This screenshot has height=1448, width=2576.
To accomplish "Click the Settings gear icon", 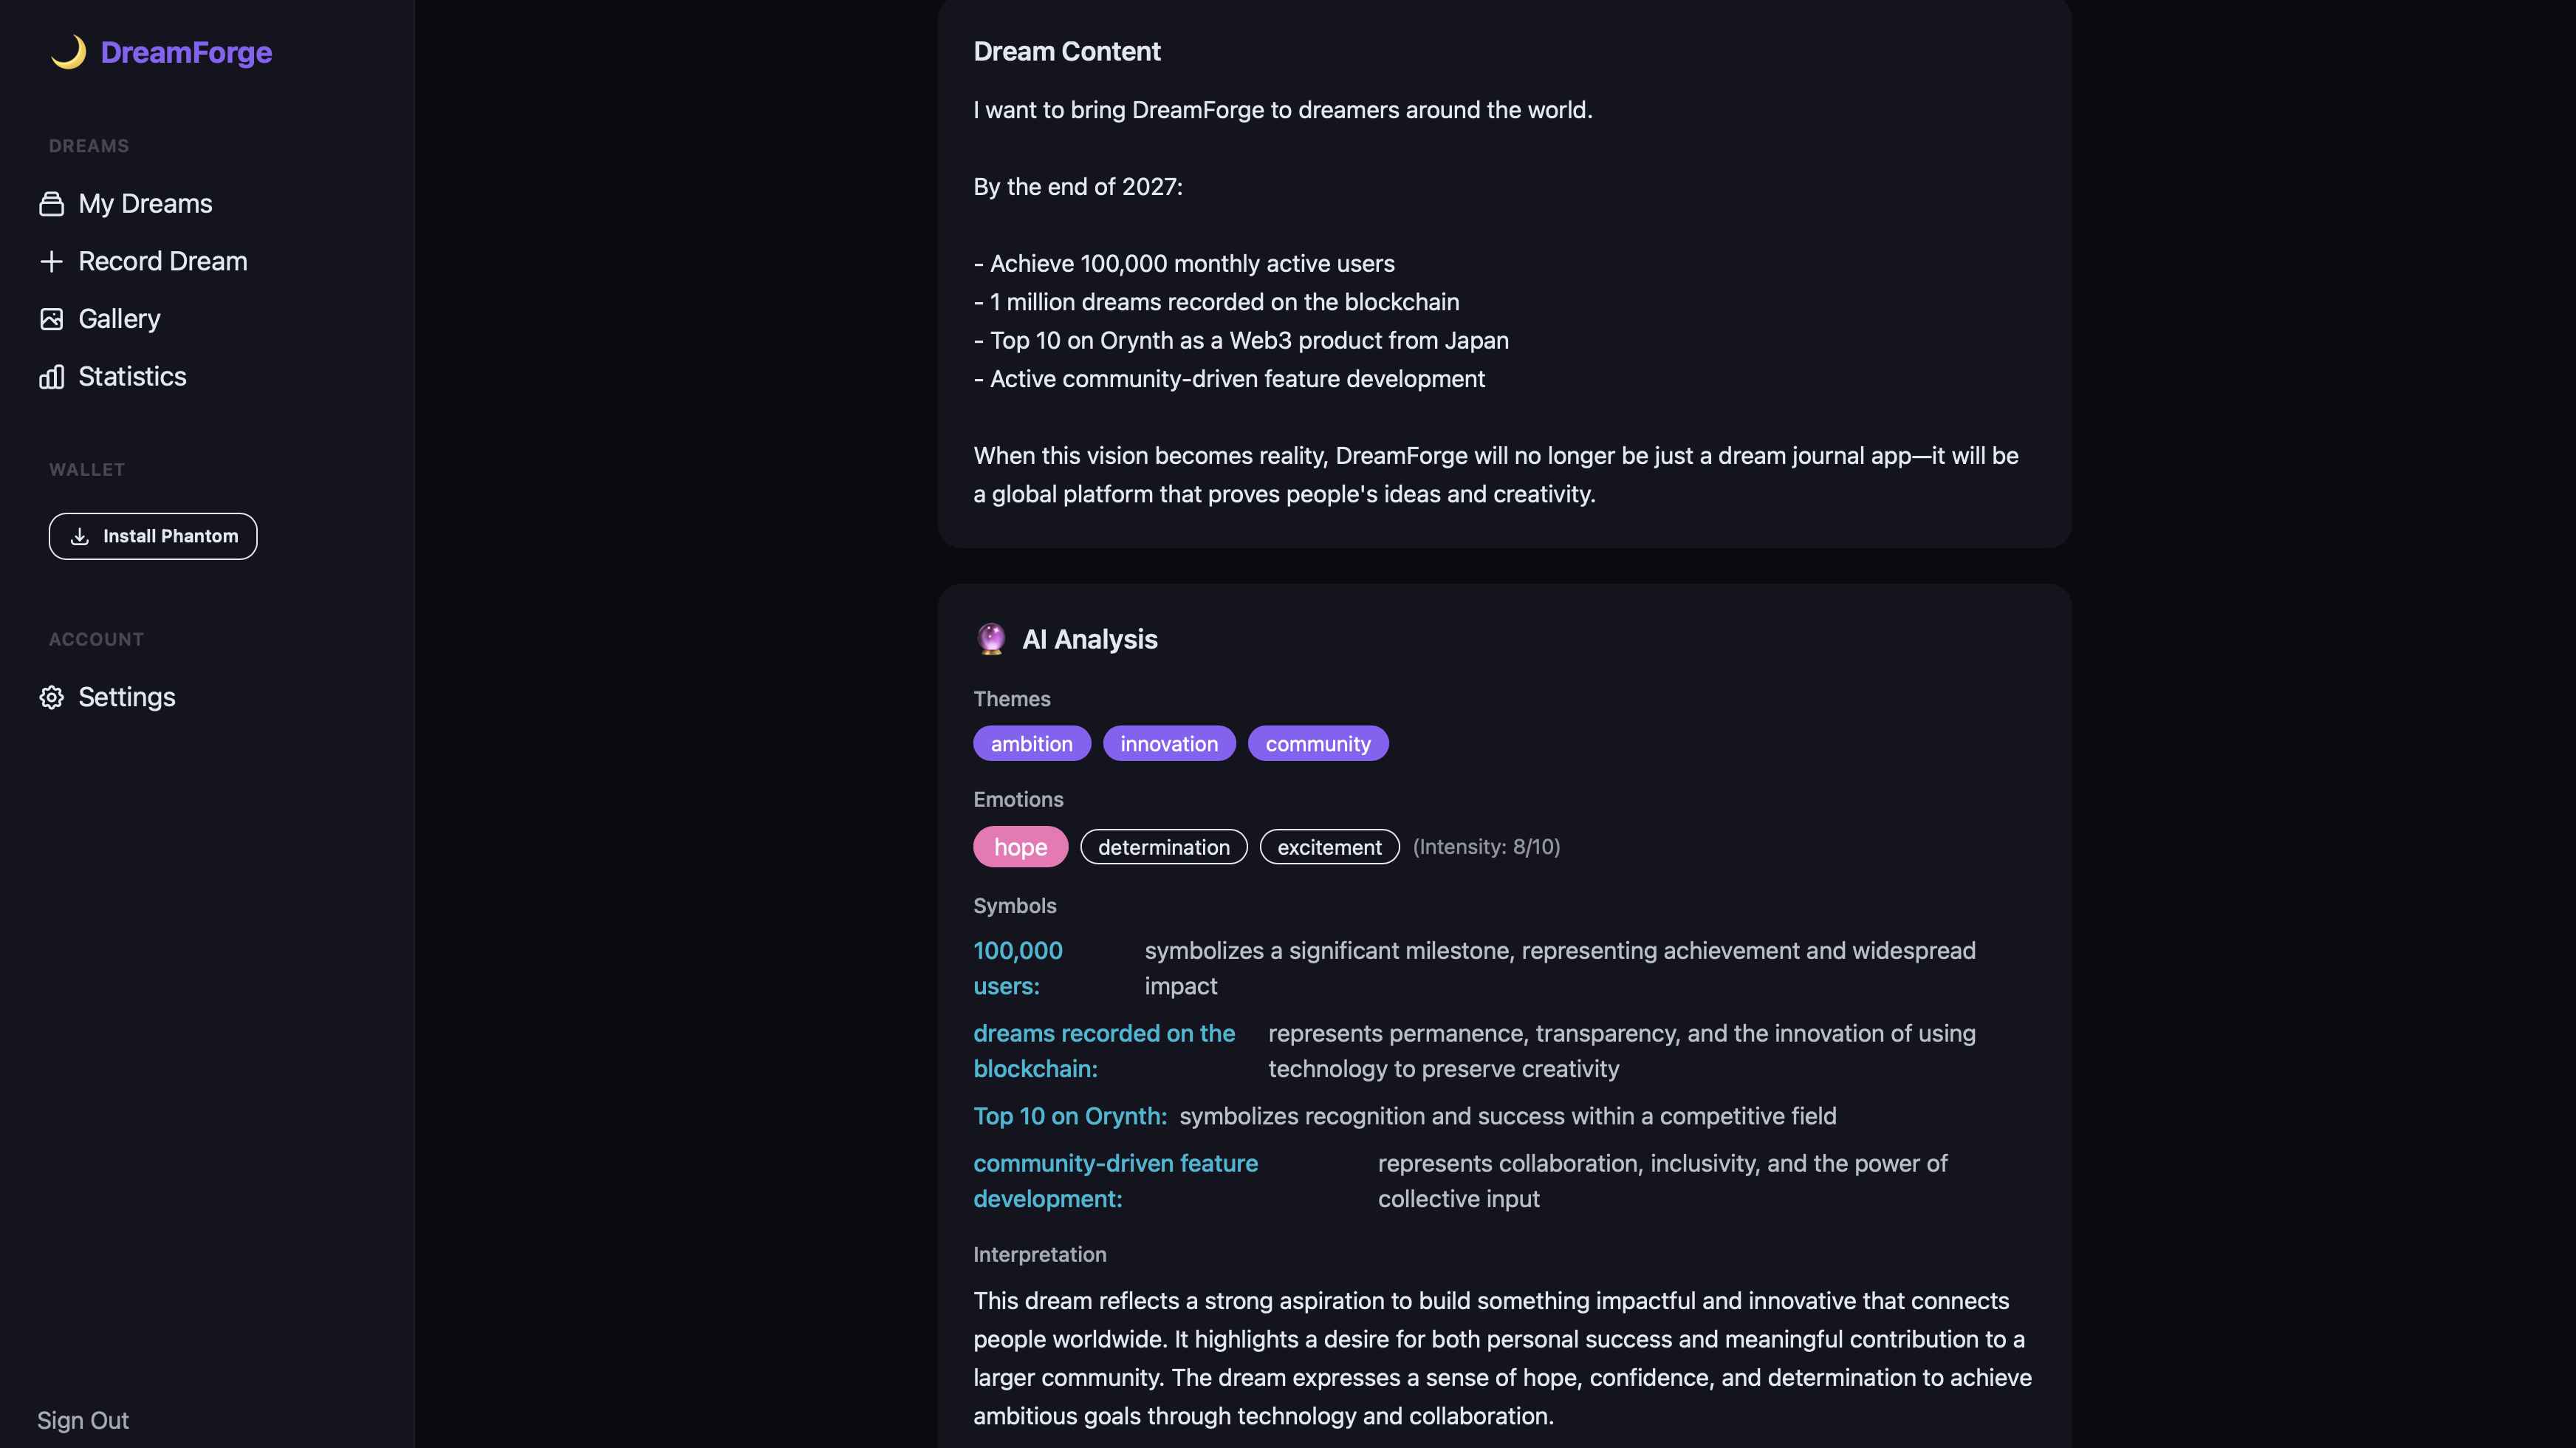I will (x=51, y=697).
